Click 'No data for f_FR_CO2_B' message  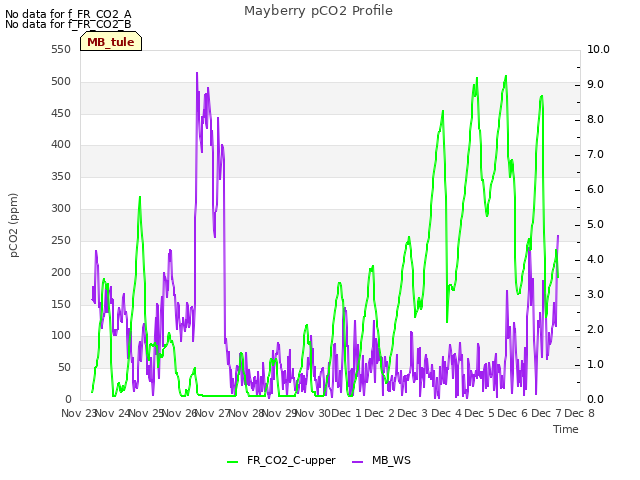[68, 24]
